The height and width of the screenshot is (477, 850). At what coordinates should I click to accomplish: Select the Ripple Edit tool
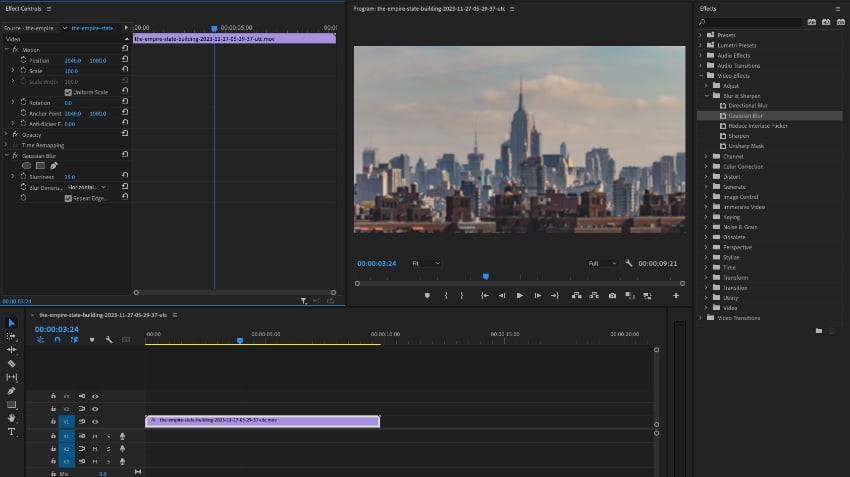pos(11,350)
